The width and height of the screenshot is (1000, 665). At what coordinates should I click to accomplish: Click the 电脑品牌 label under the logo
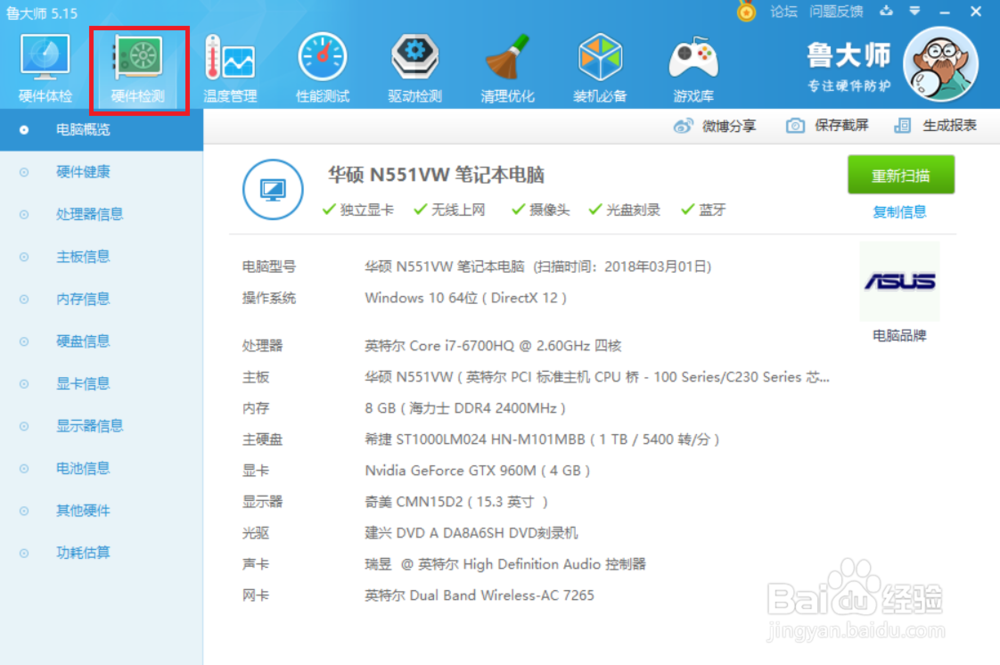[899, 335]
